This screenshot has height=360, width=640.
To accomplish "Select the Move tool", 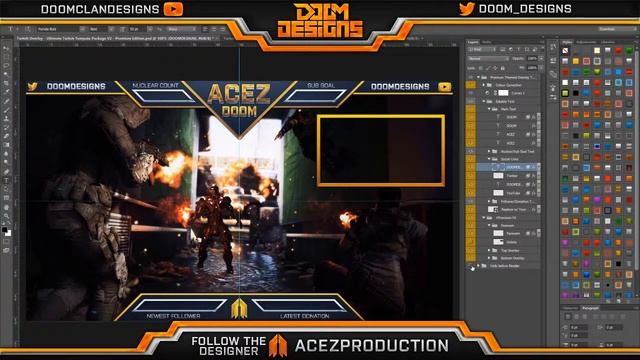I will 6,48.
